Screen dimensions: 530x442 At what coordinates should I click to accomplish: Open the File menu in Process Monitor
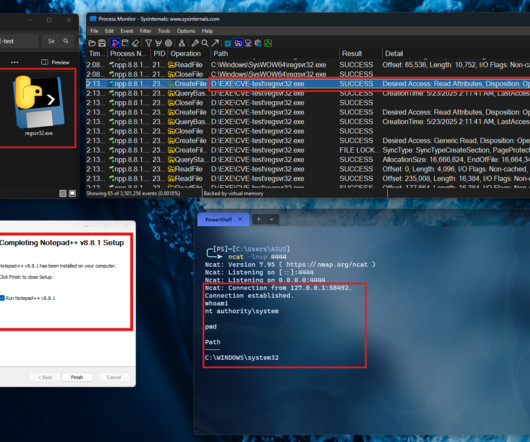[x=94, y=31]
